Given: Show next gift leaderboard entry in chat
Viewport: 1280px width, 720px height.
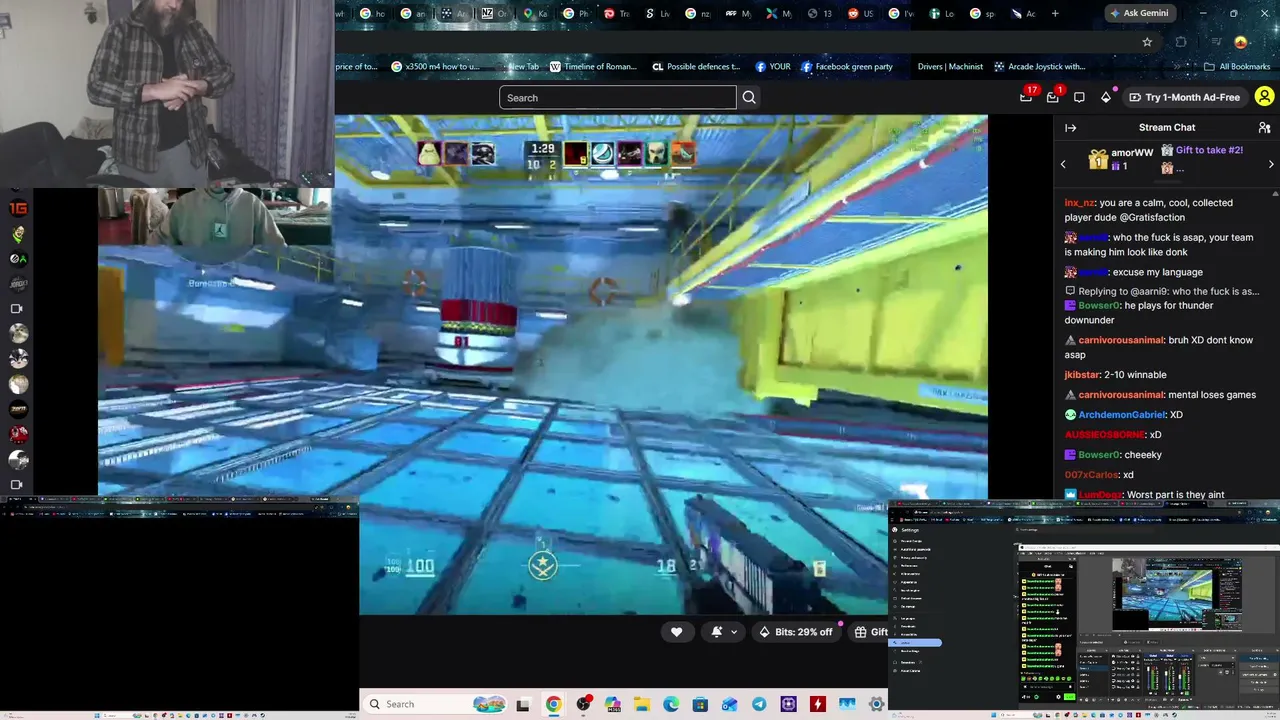Looking at the screenshot, I should click(x=1271, y=164).
